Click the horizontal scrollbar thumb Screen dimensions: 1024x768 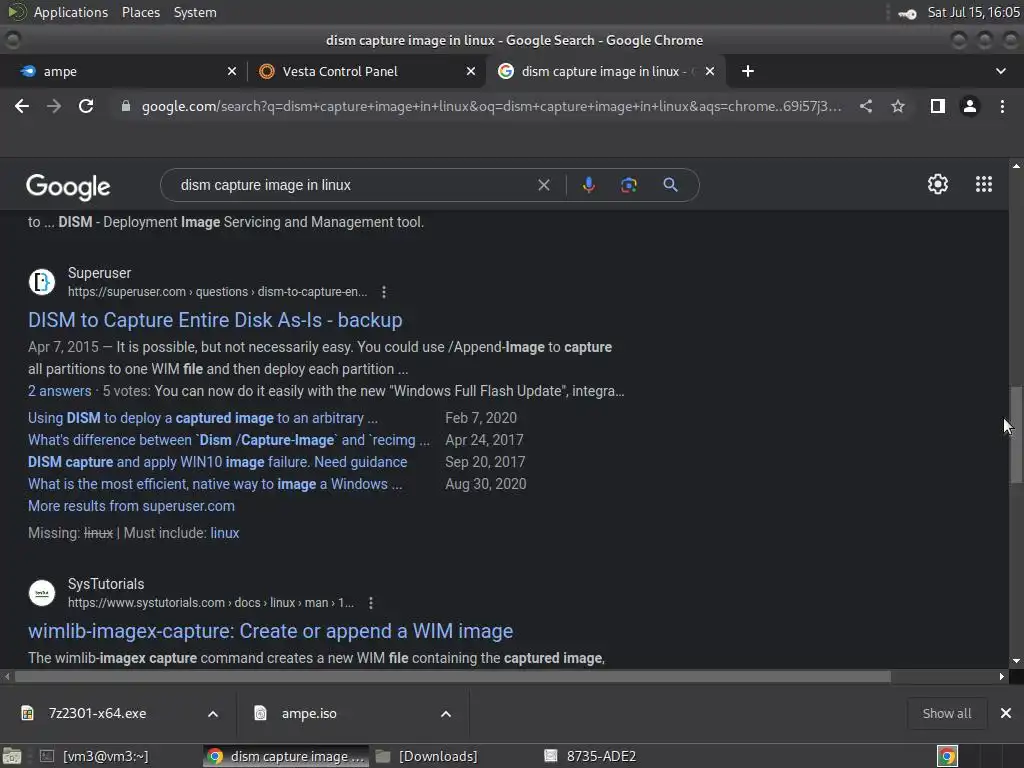(x=453, y=677)
